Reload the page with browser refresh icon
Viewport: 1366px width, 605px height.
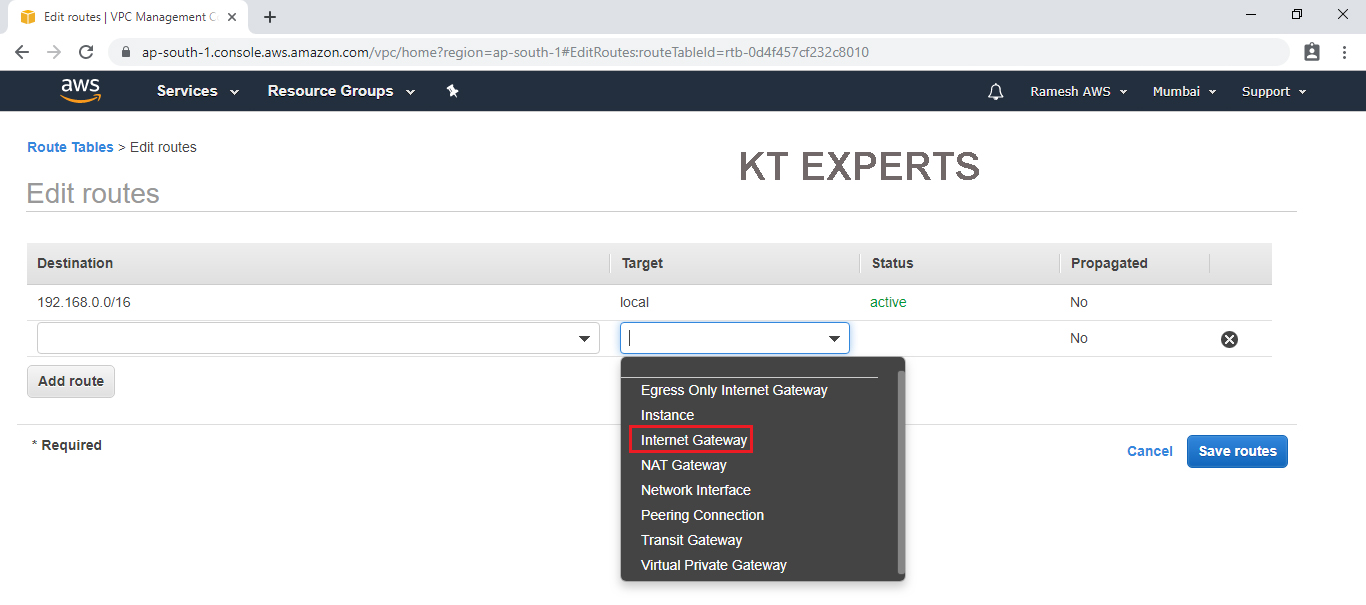coord(86,52)
